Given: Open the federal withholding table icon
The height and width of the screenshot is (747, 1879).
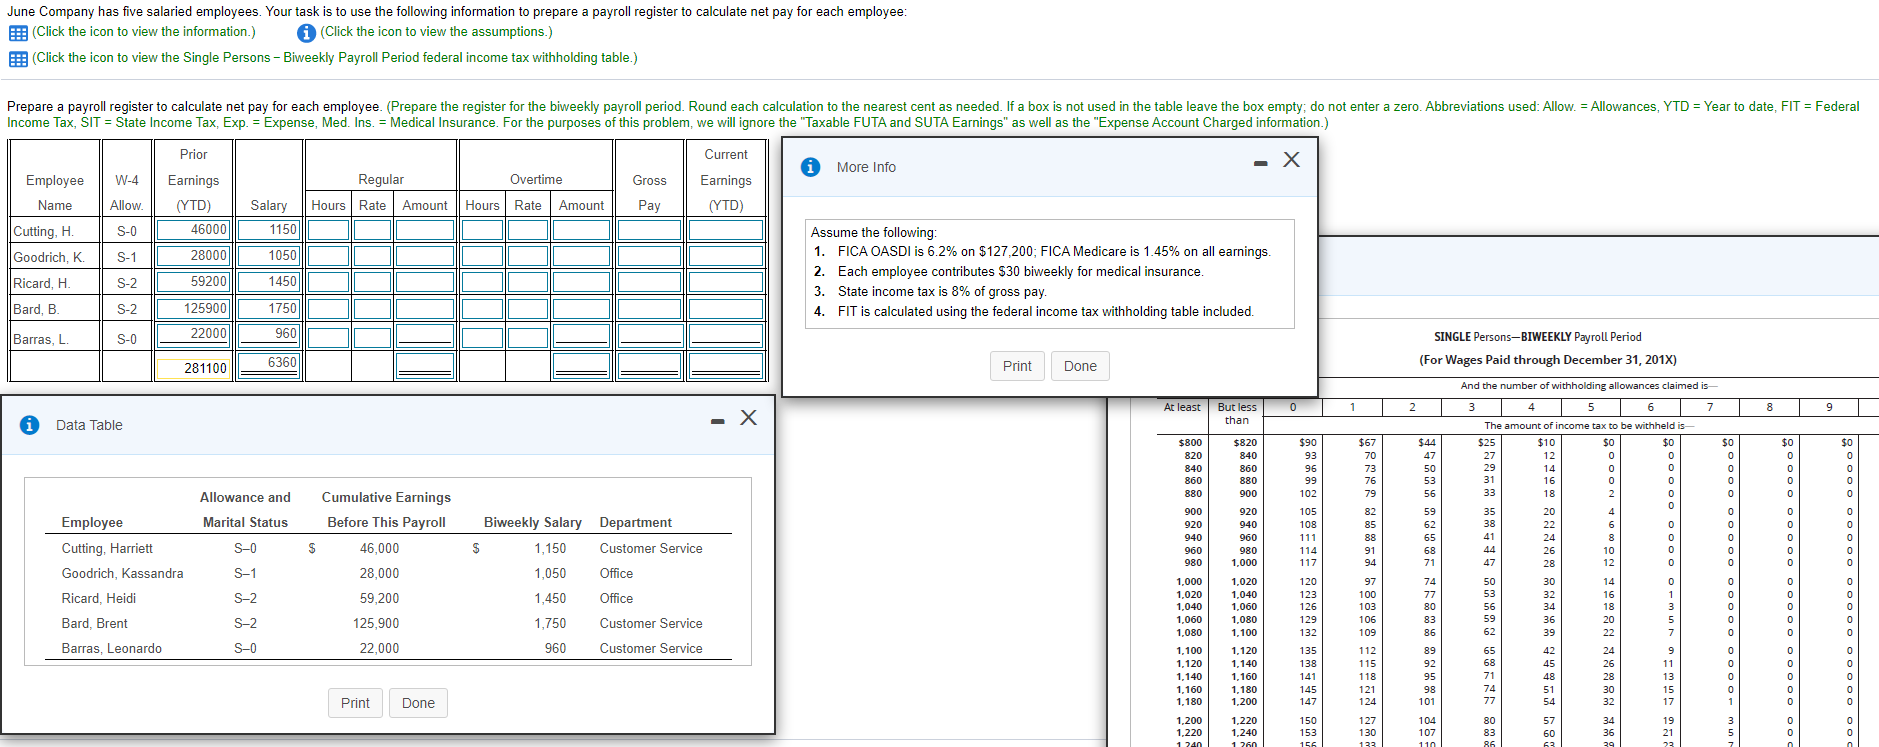Looking at the screenshot, I should 18,59.
